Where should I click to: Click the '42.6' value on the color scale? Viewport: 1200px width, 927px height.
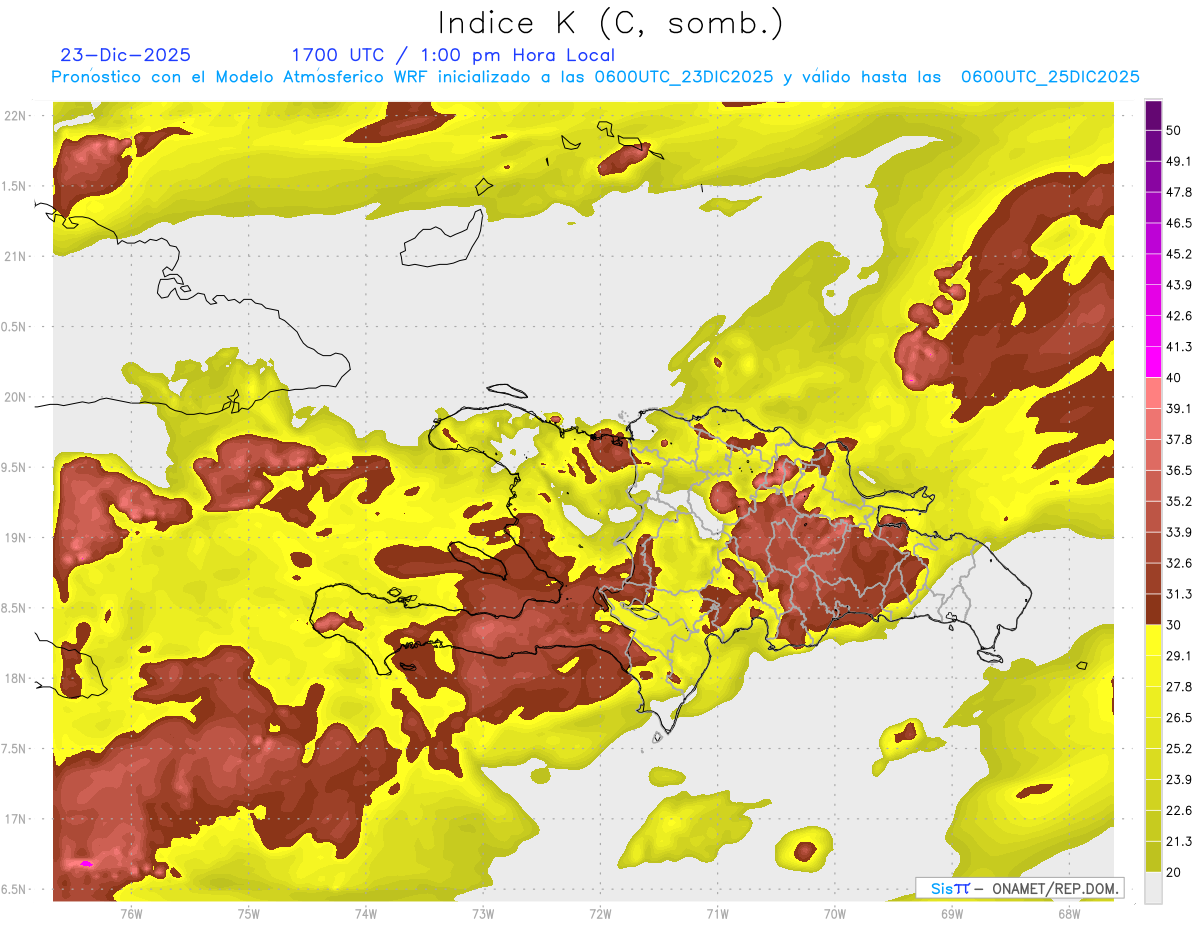[x=1179, y=316]
